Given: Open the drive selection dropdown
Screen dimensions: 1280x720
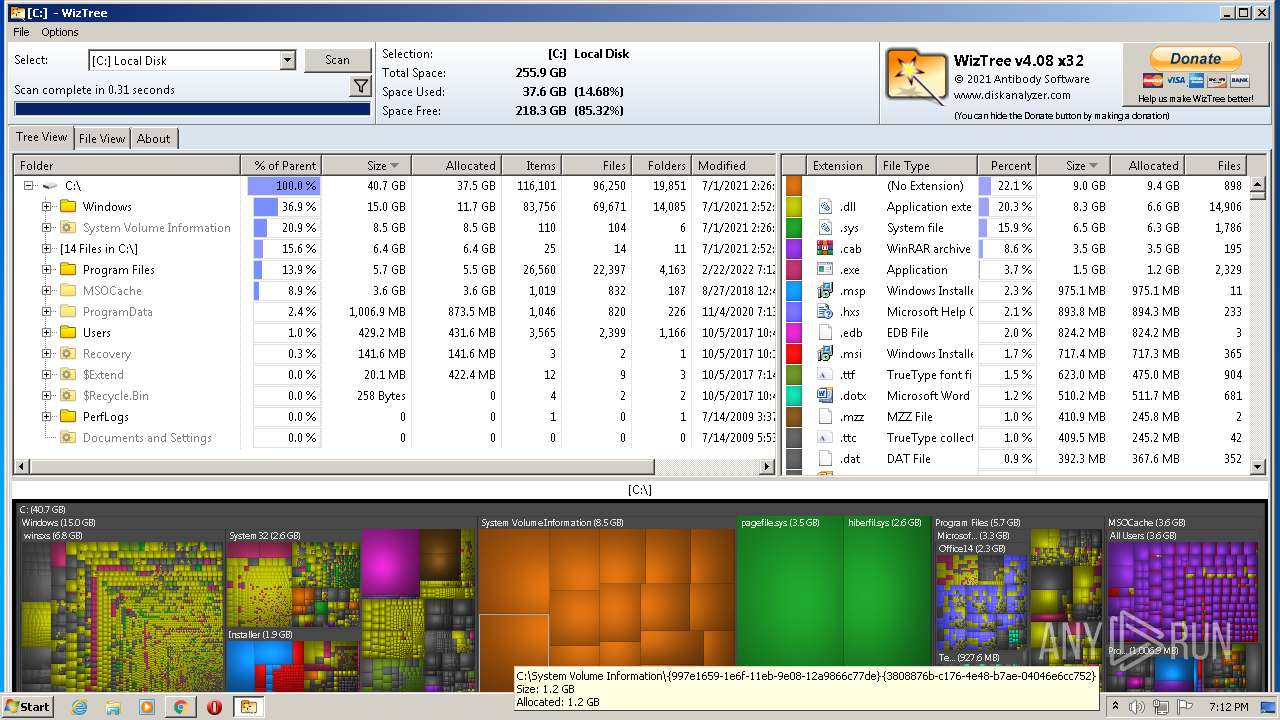Looking at the screenshot, I should 288,60.
